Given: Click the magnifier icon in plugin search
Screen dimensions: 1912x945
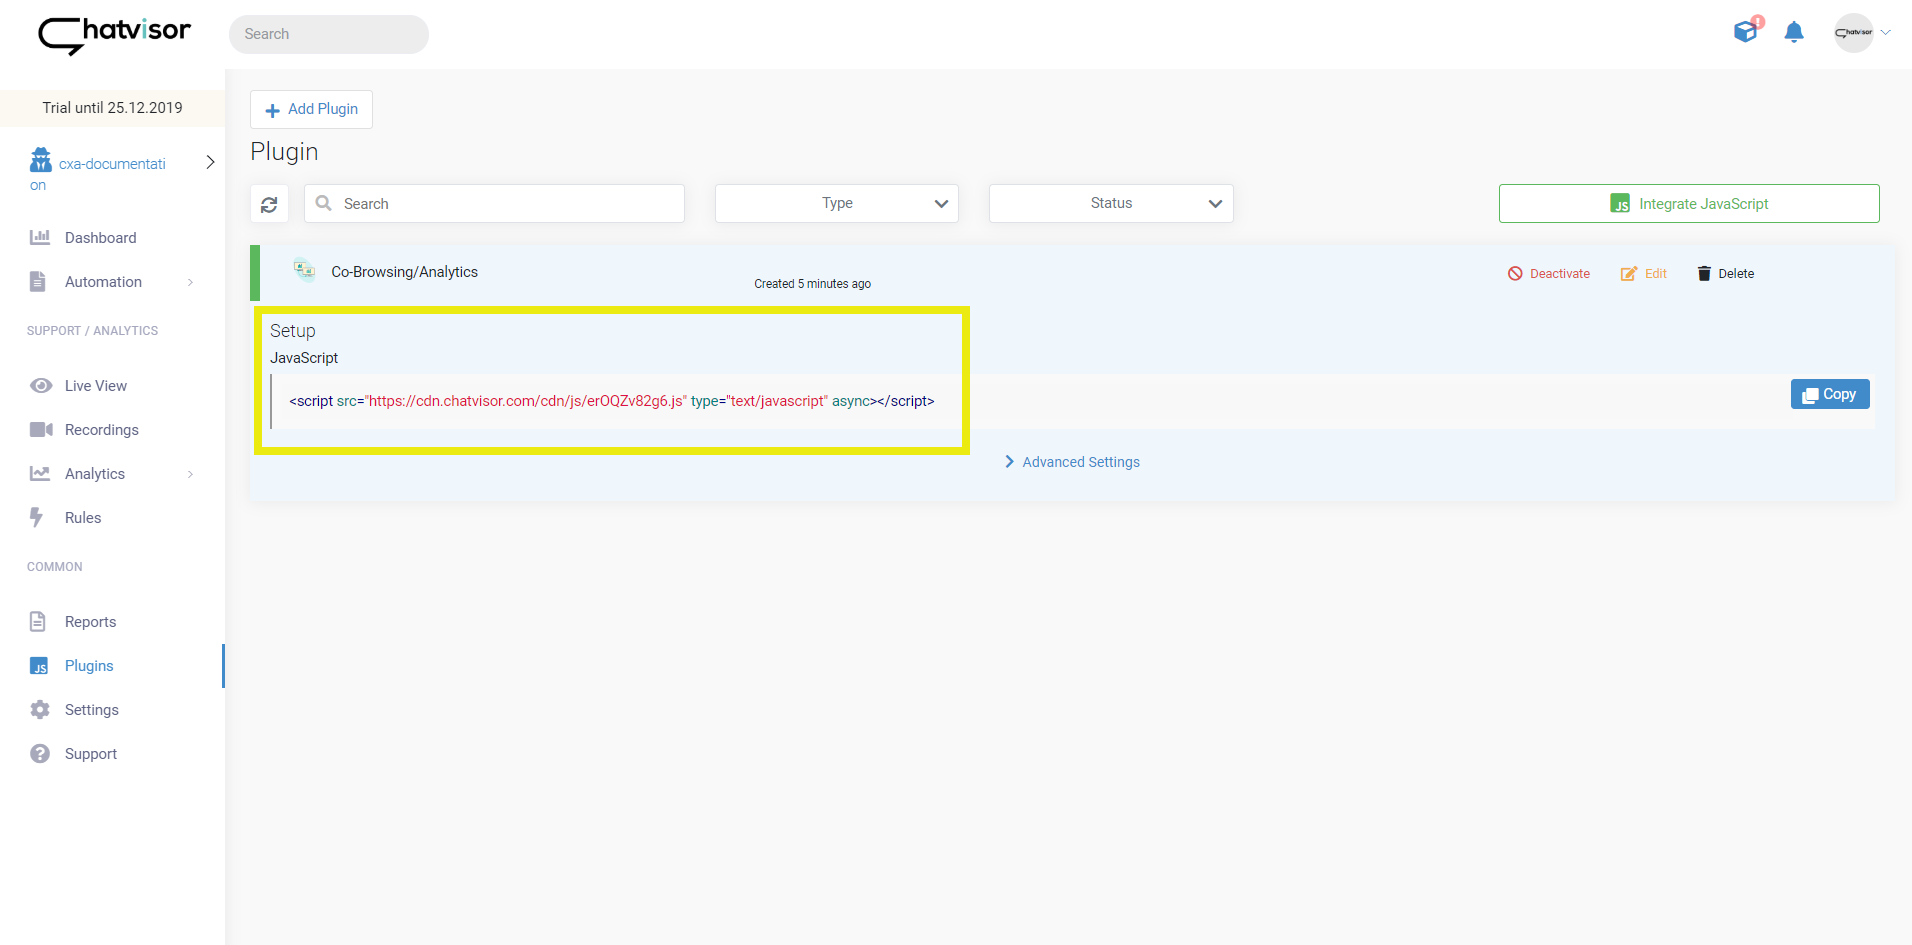Looking at the screenshot, I should point(323,203).
